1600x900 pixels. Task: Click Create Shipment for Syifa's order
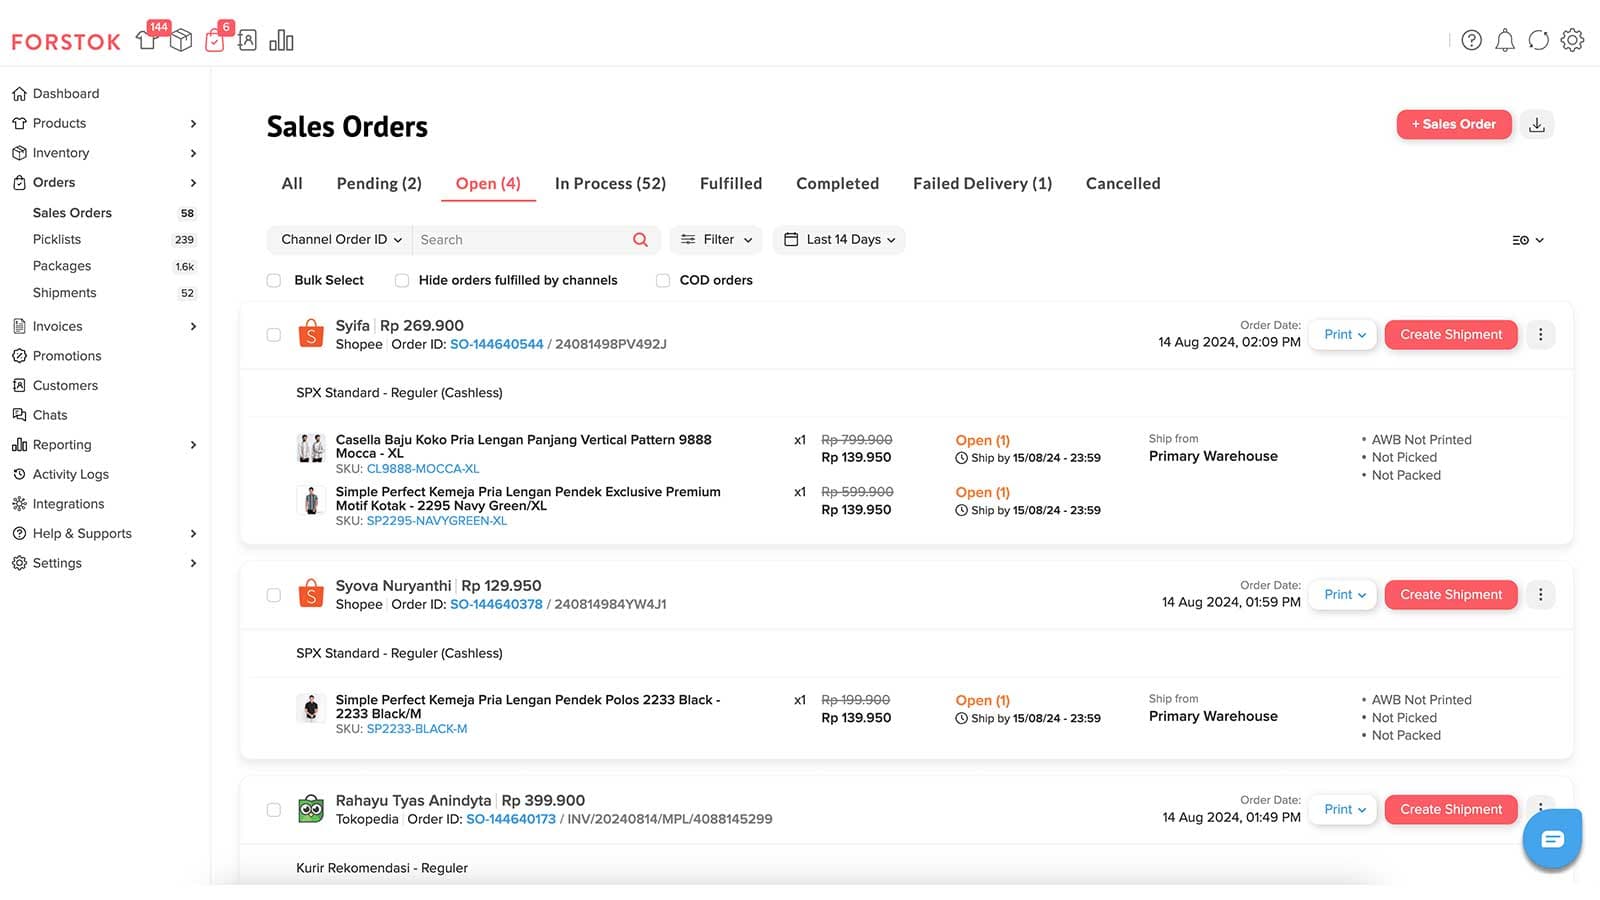1450,335
